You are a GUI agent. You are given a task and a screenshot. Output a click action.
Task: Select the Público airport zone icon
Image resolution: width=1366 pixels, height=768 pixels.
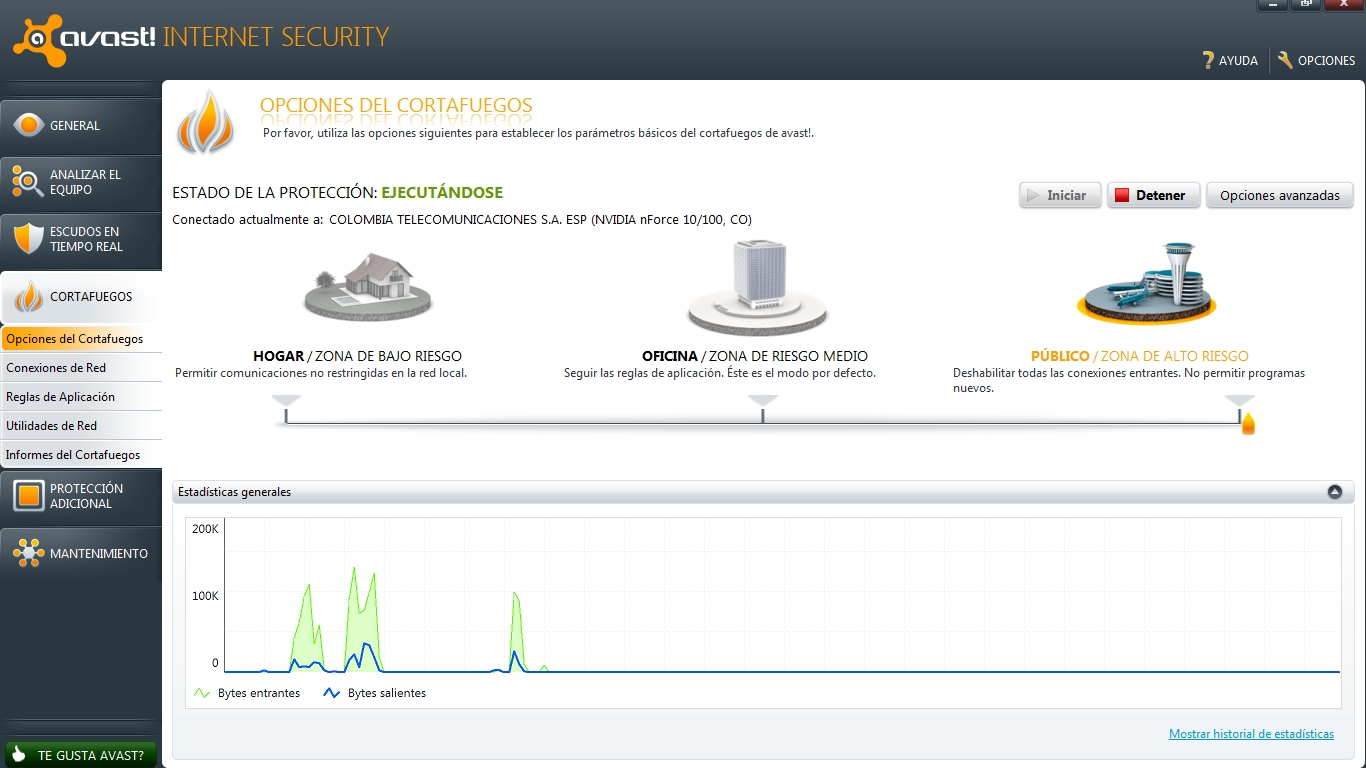pos(1146,284)
